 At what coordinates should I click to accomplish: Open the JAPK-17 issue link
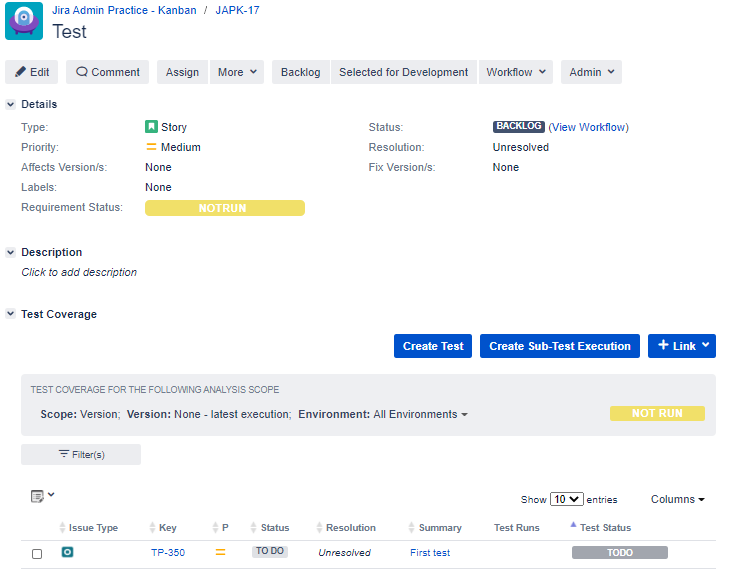[x=237, y=10]
